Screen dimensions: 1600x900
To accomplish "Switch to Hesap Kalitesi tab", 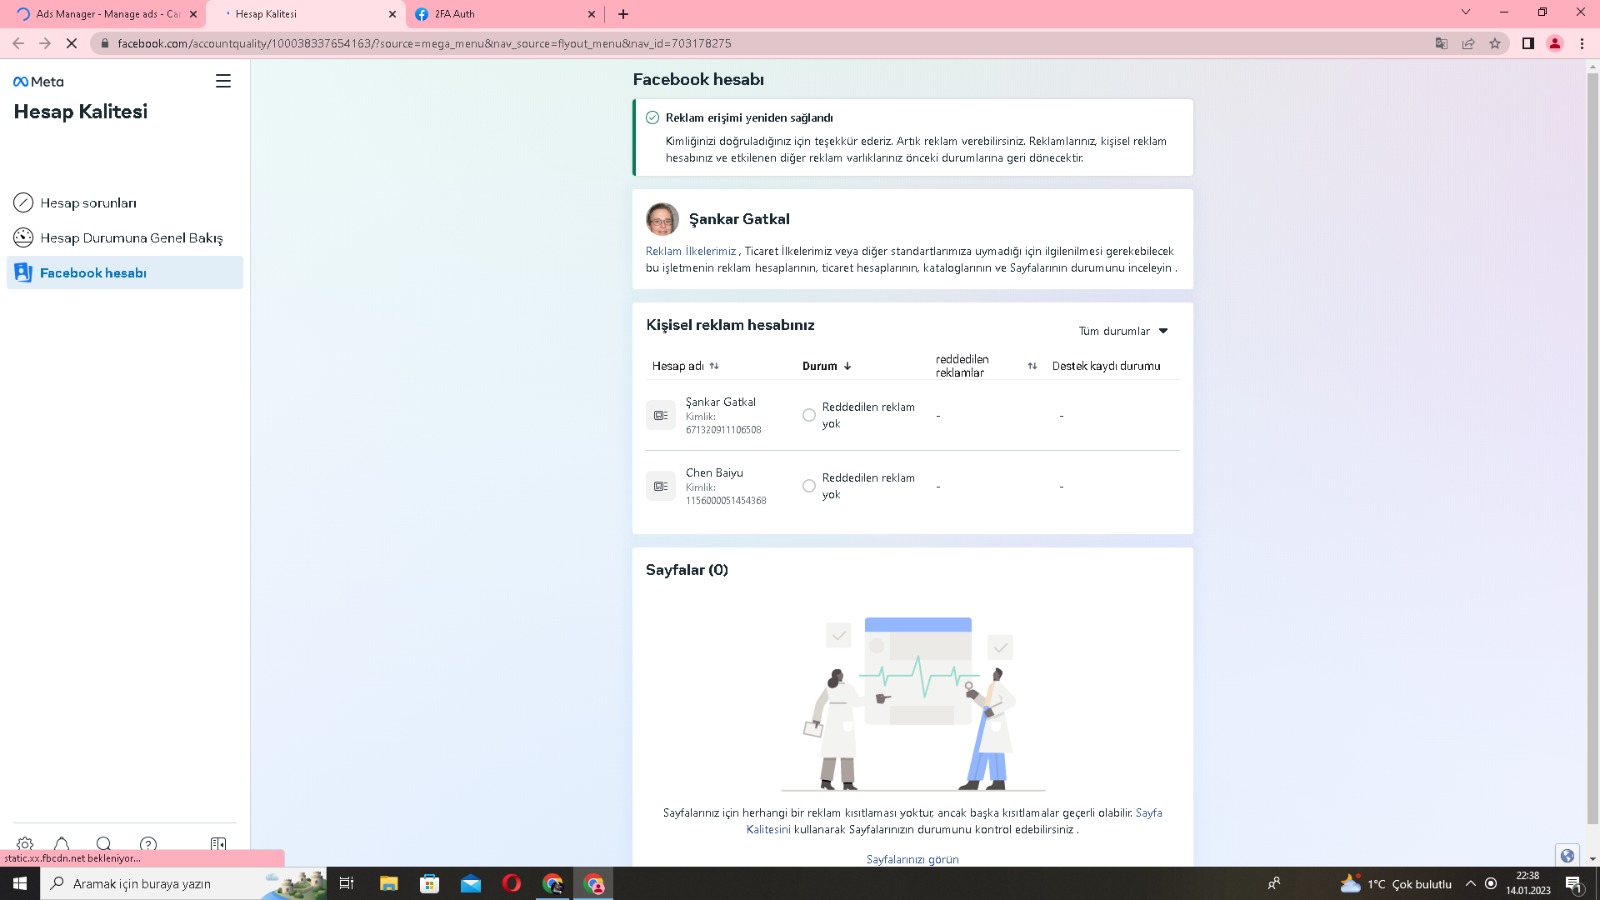I will point(305,14).
